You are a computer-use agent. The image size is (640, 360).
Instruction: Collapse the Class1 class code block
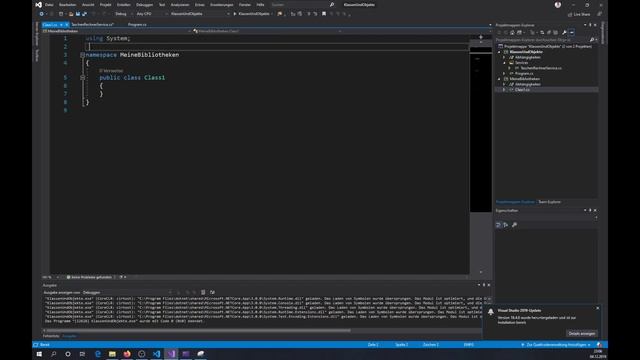tap(82, 78)
